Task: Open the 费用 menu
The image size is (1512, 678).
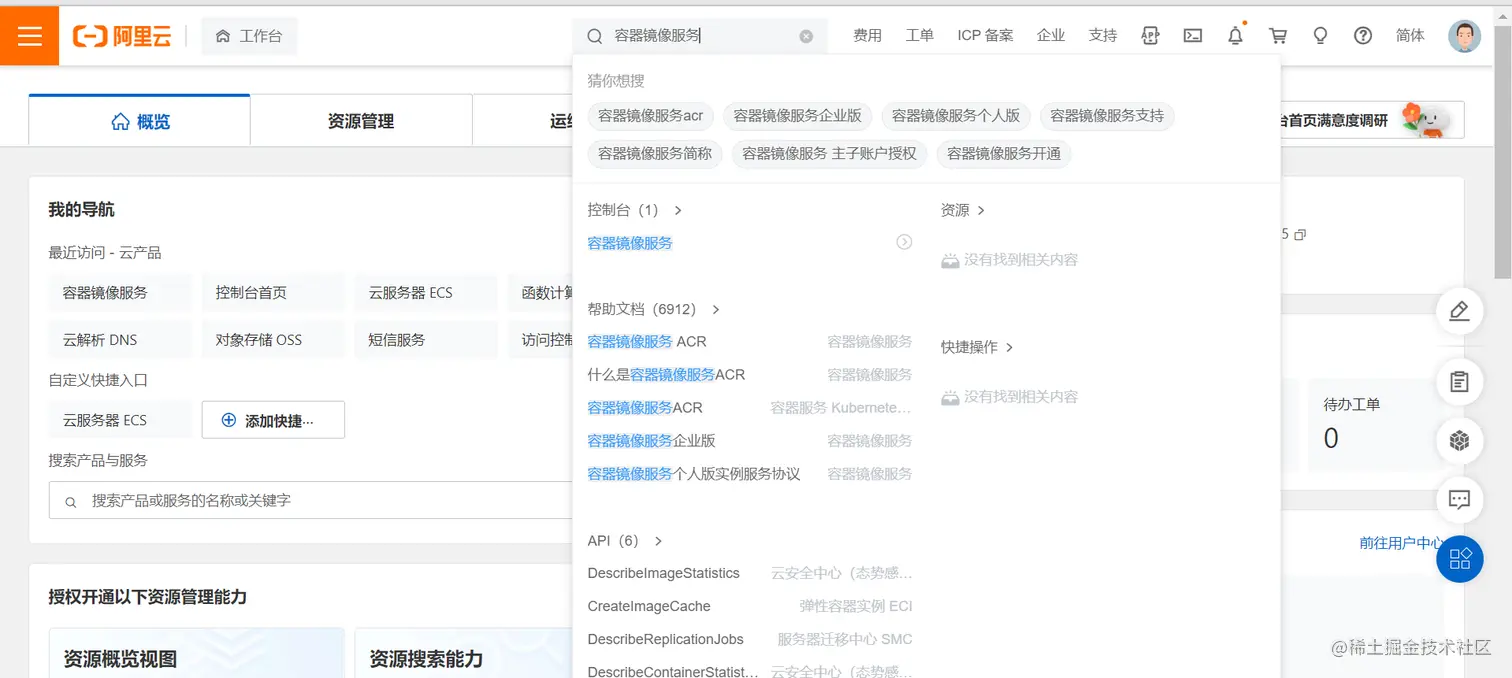Action: point(867,36)
